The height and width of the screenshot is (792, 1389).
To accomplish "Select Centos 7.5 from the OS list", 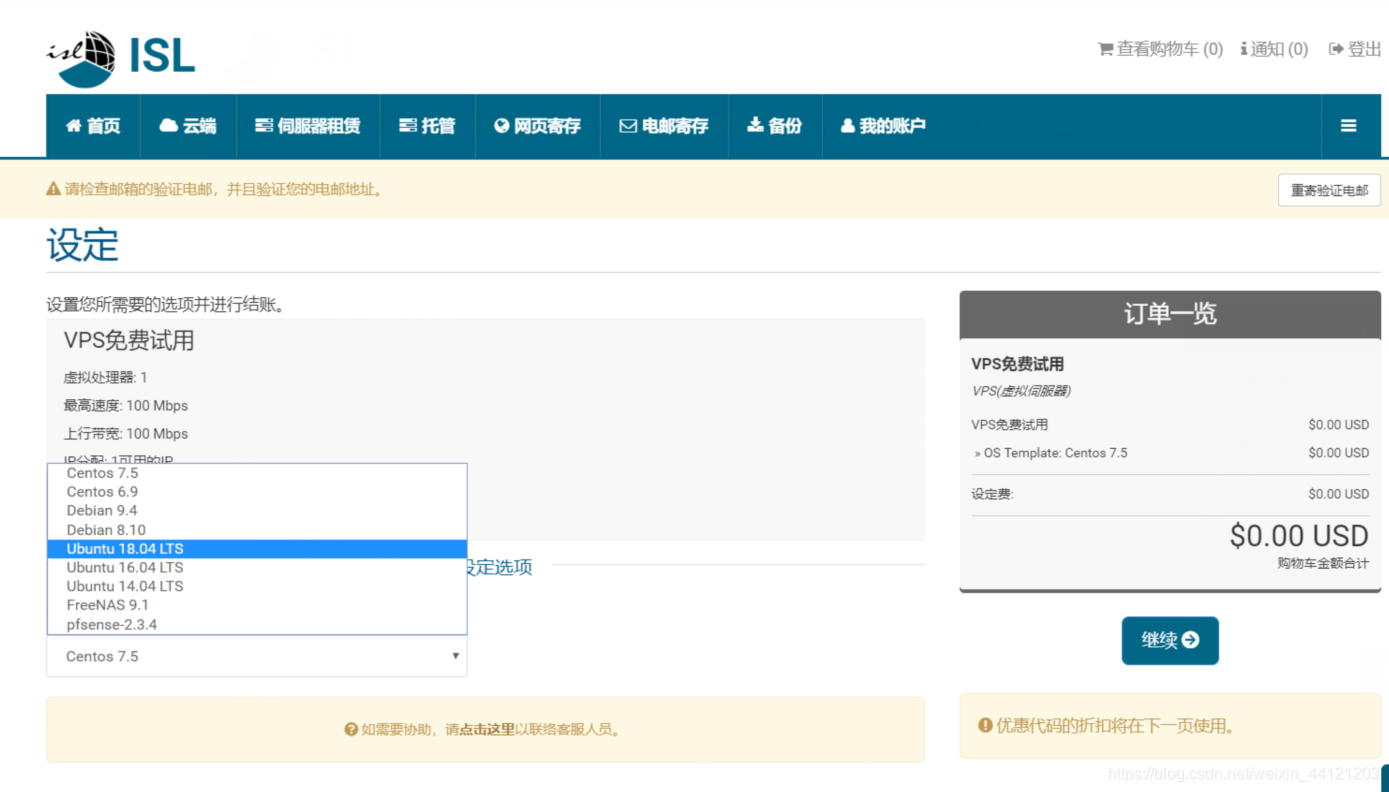I will [x=257, y=473].
